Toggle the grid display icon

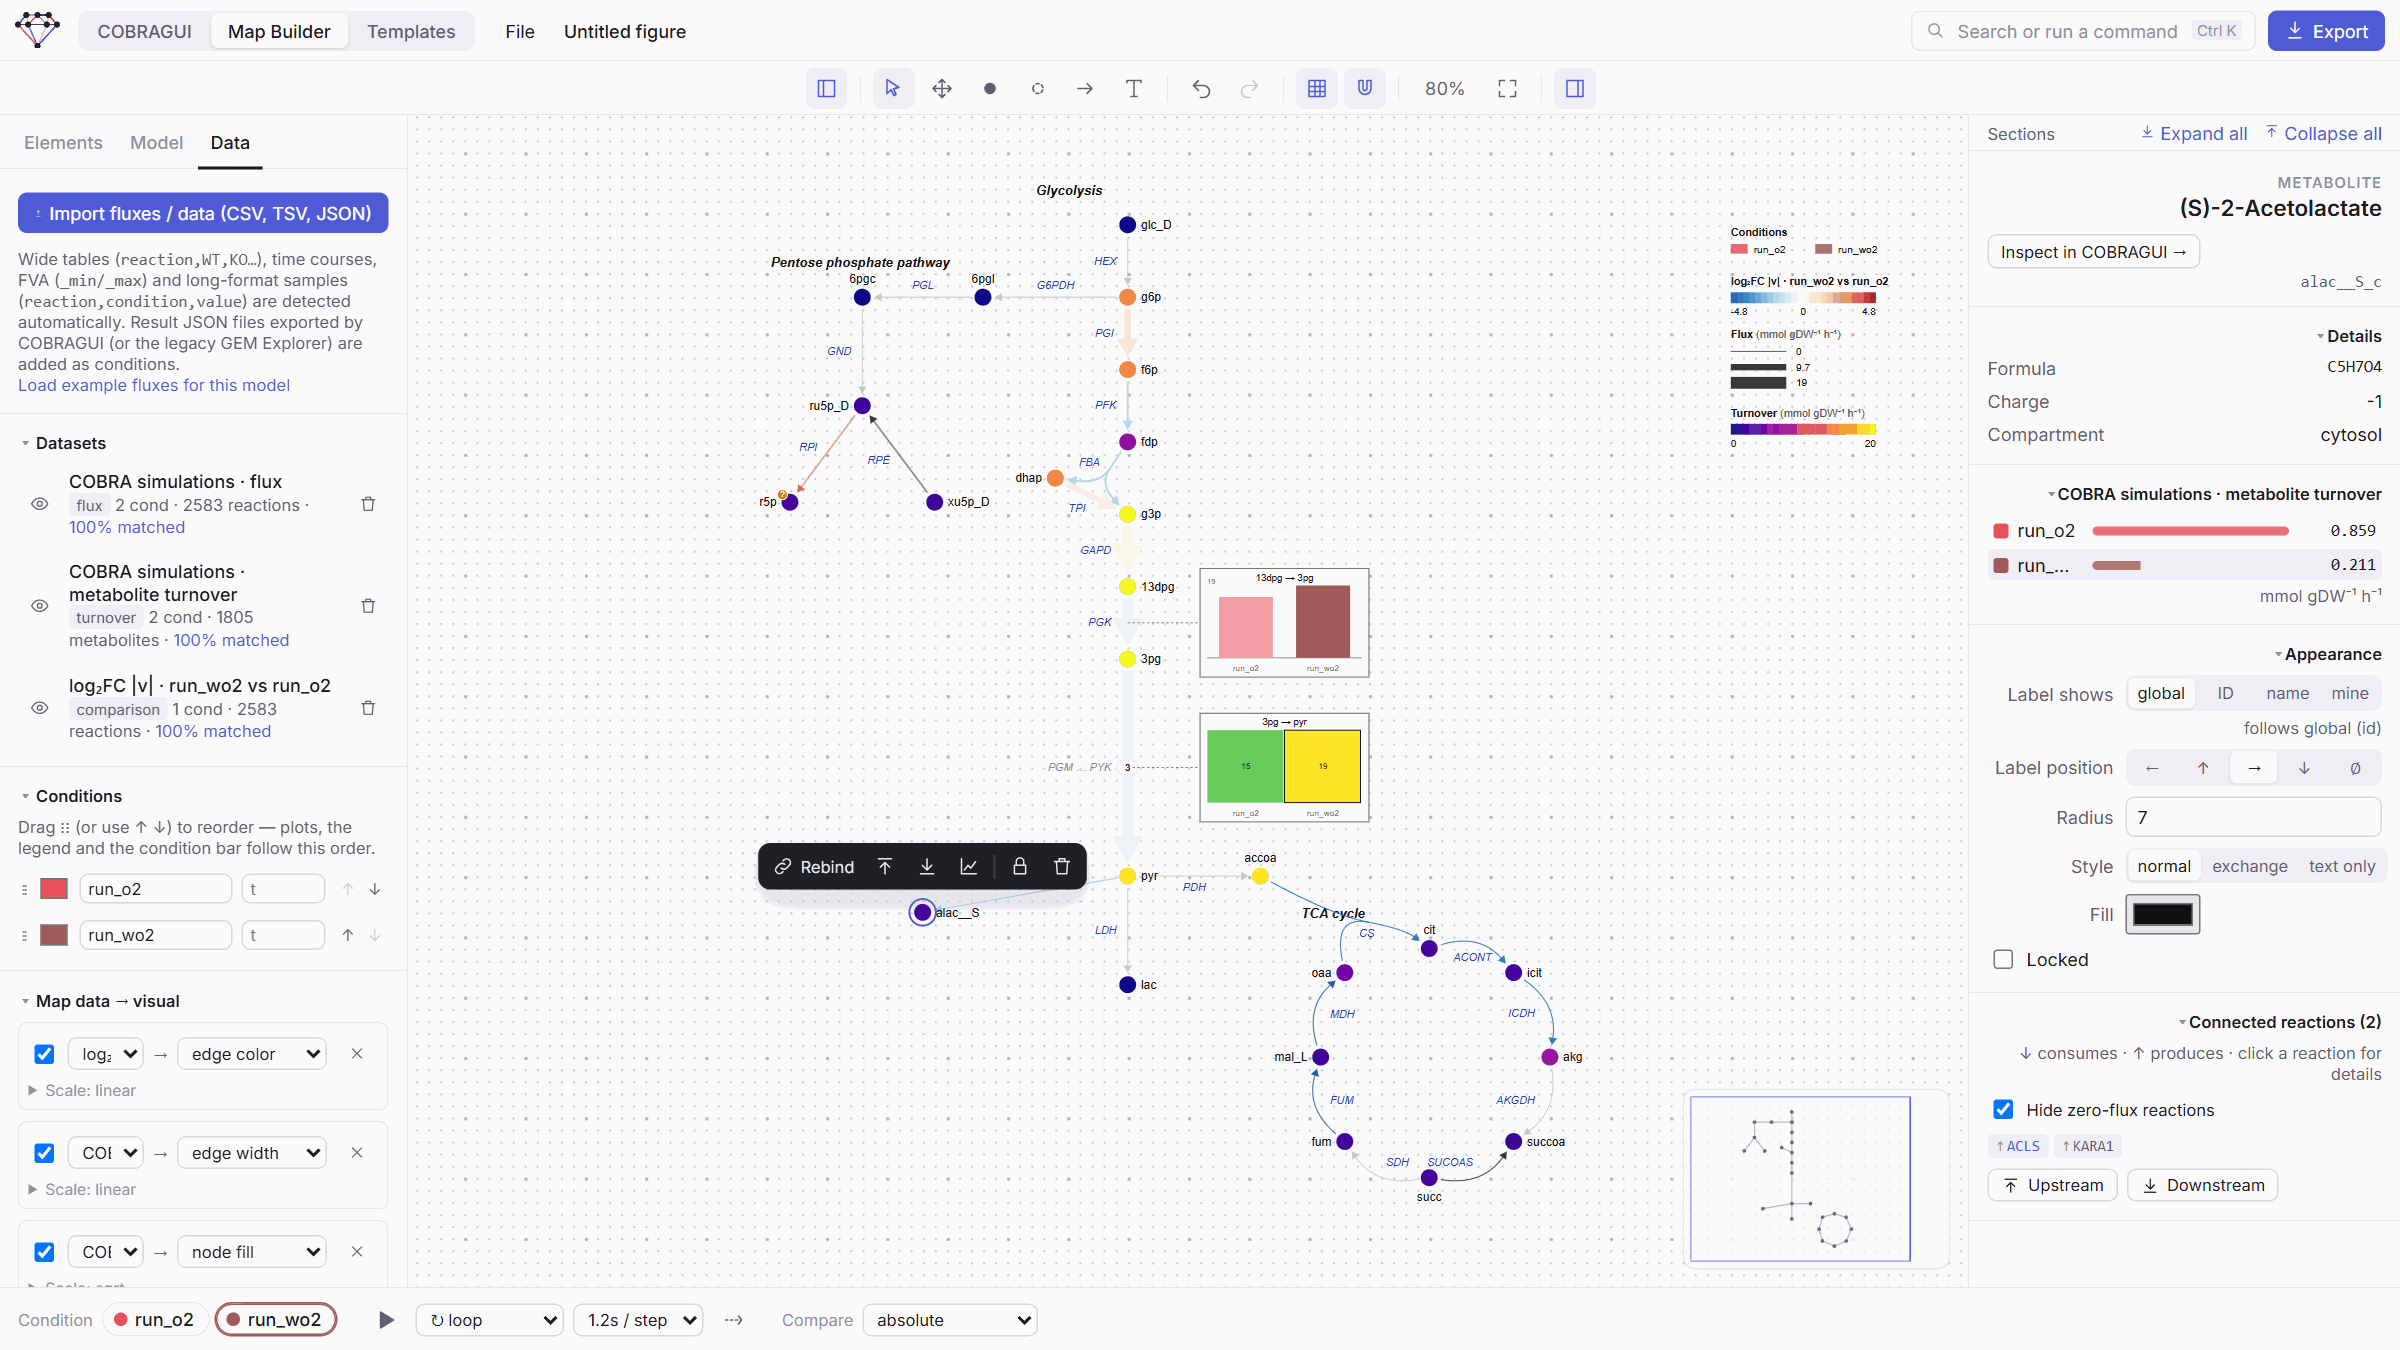1317,89
